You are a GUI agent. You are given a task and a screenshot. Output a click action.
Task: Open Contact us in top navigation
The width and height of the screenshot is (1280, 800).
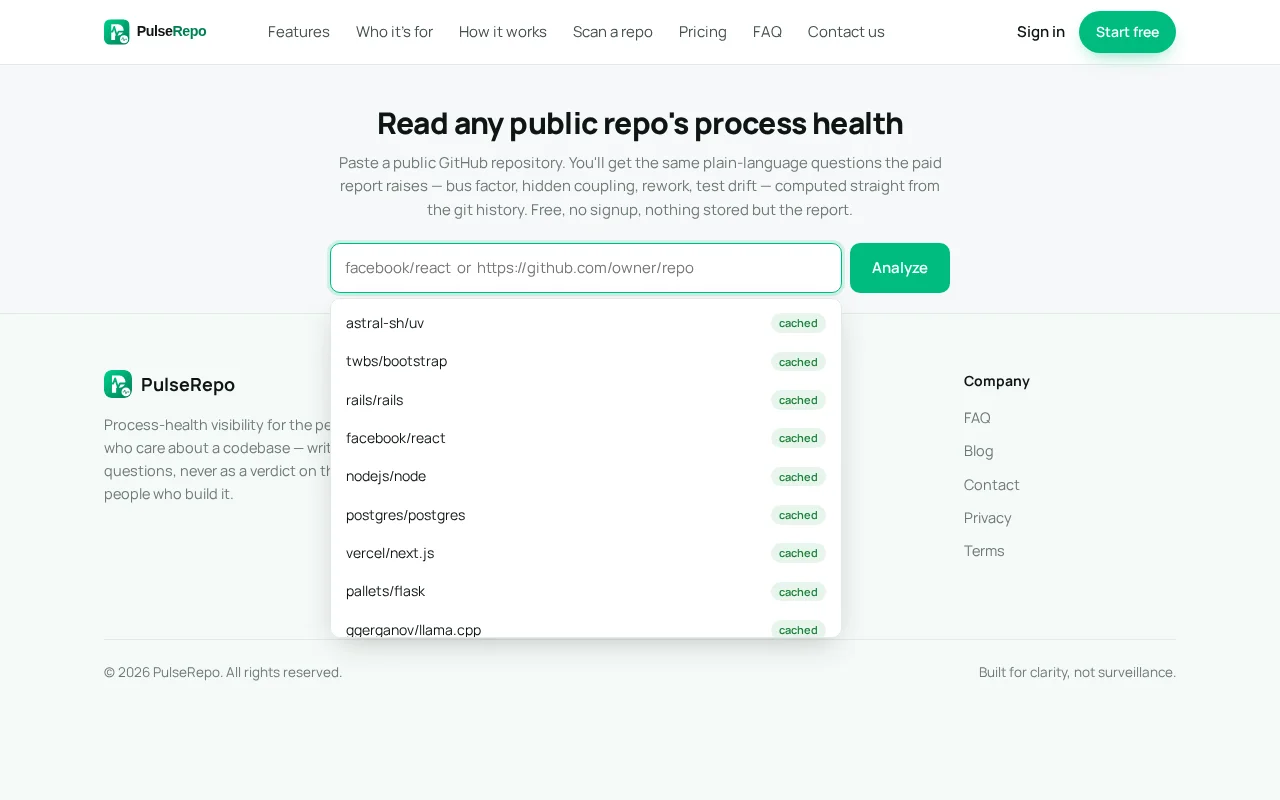tap(846, 32)
